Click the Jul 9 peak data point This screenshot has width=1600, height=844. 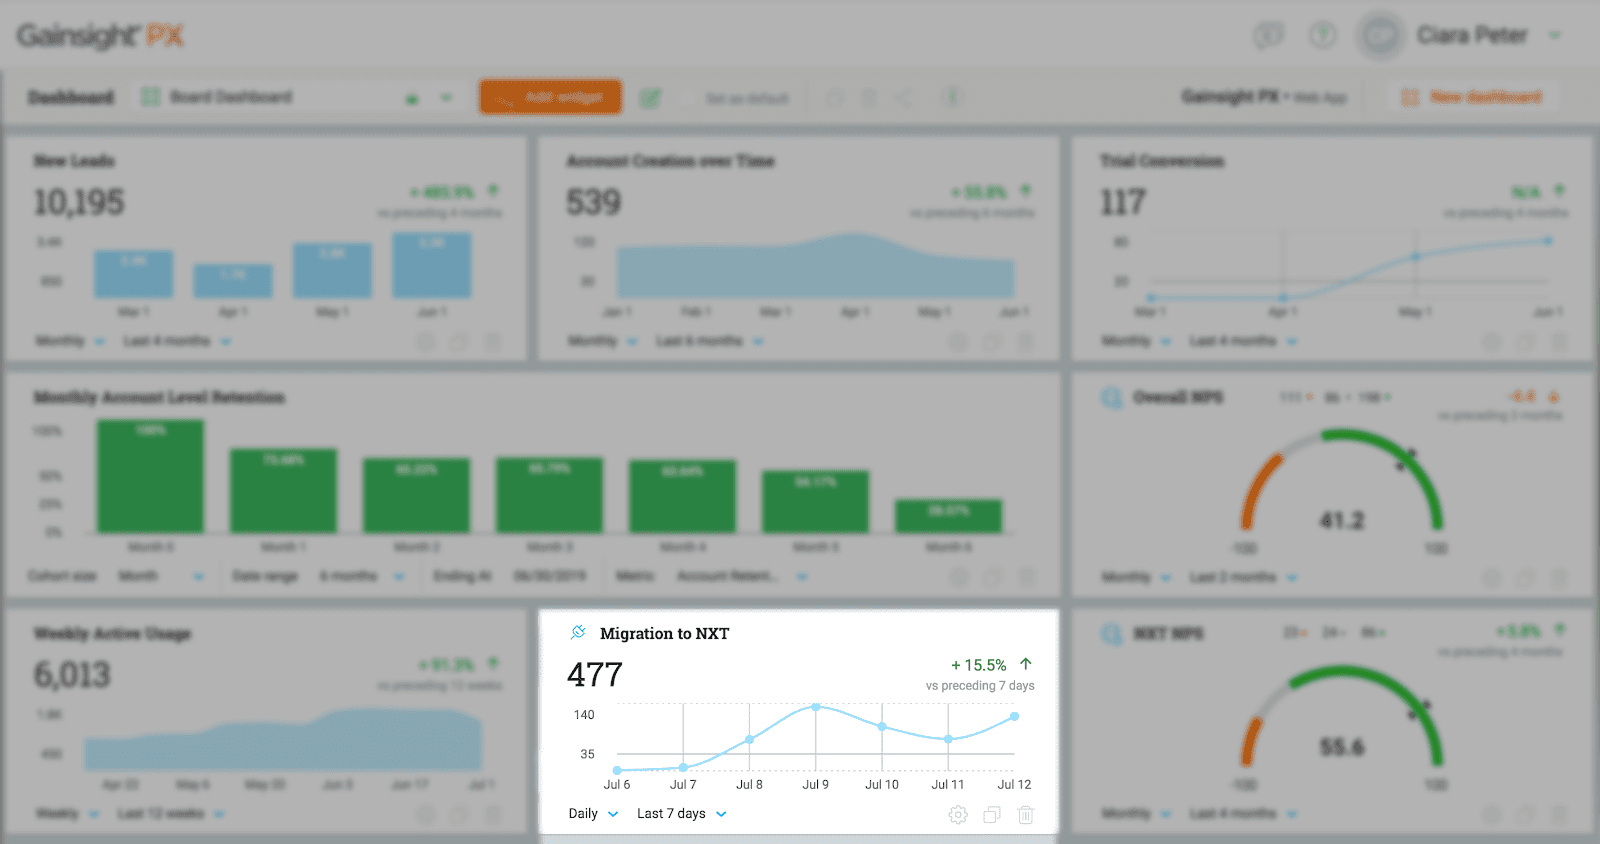[816, 707]
